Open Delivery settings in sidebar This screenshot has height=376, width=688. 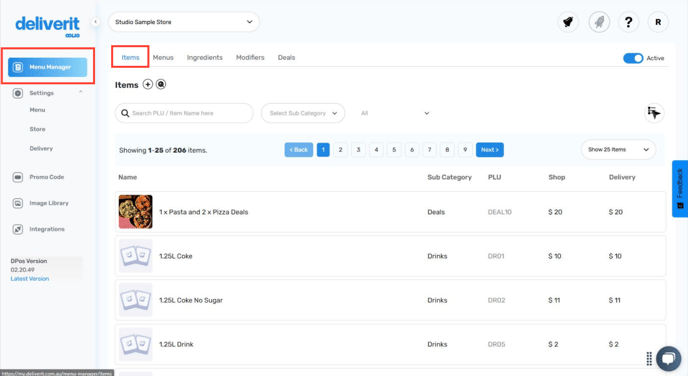pyautogui.click(x=41, y=149)
